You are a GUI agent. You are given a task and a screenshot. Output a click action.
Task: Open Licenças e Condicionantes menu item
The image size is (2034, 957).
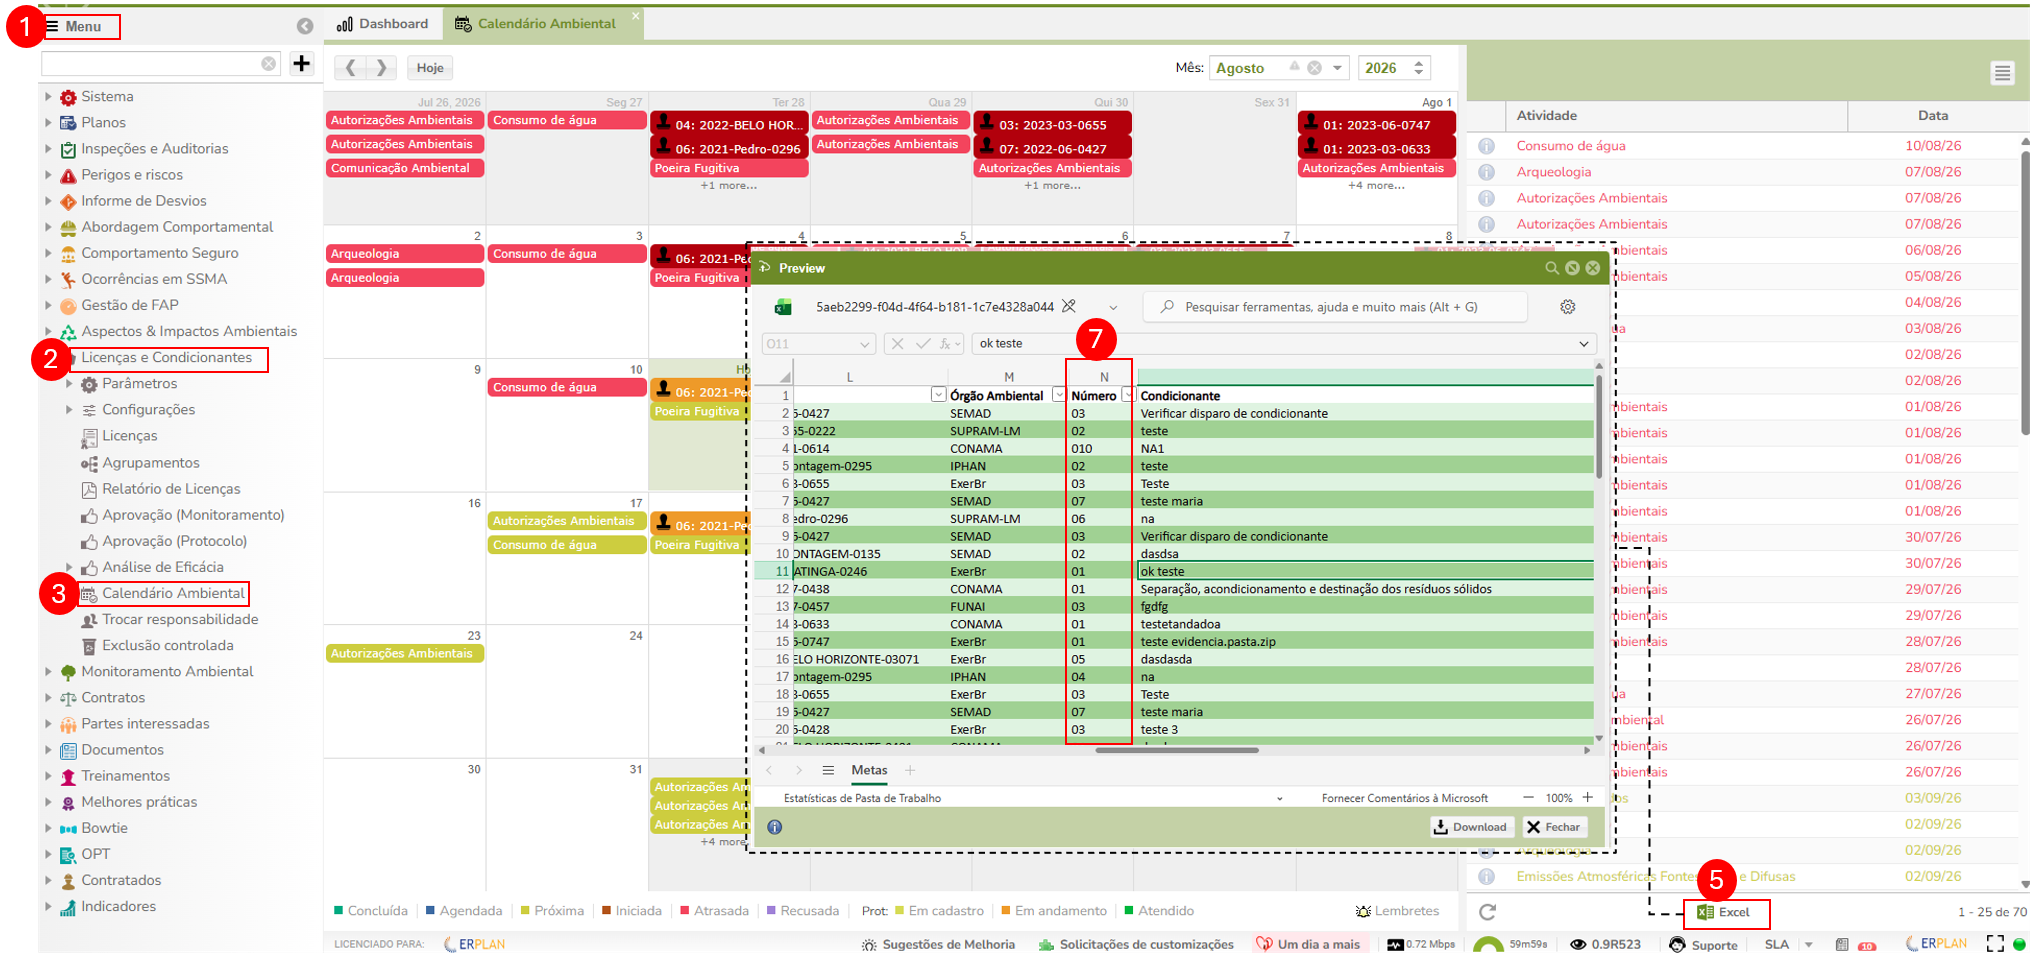(x=166, y=358)
